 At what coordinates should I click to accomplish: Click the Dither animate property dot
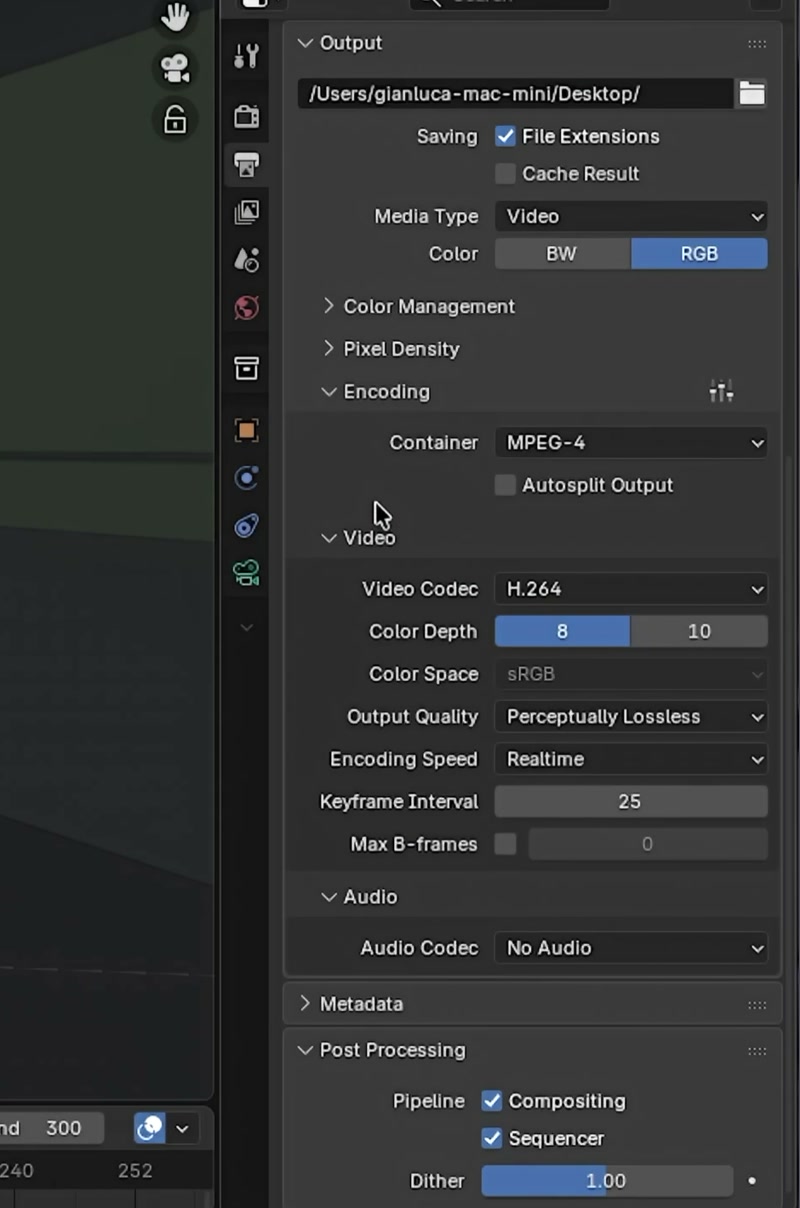(752, 1181)
